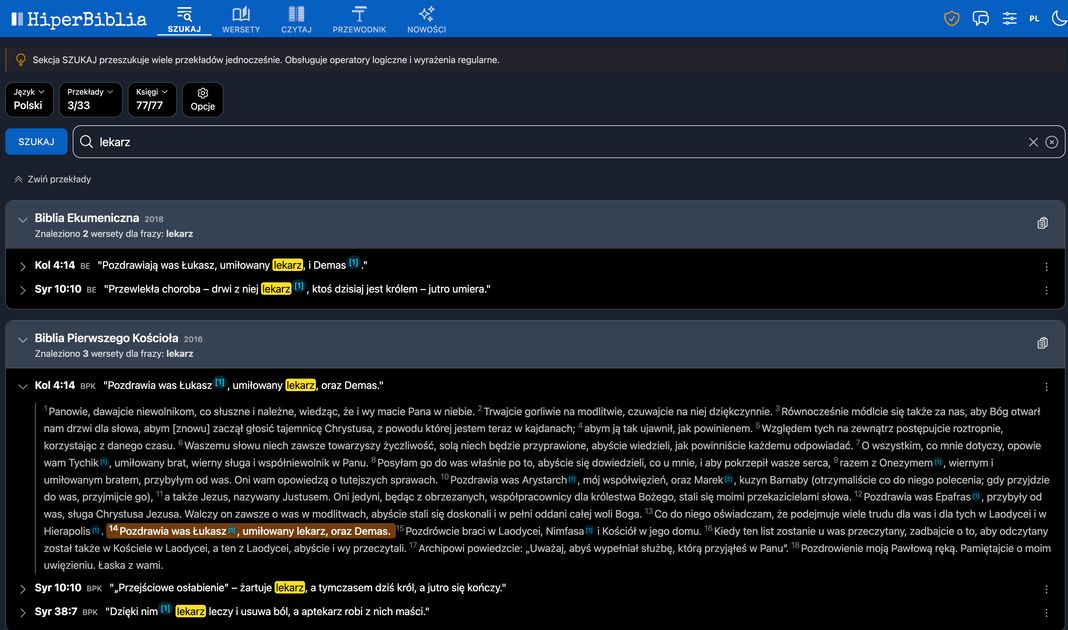The width and height of the screenshot is (1068, 630).
Task: Open Opcje gear options button
Action: tap(202, 99)
